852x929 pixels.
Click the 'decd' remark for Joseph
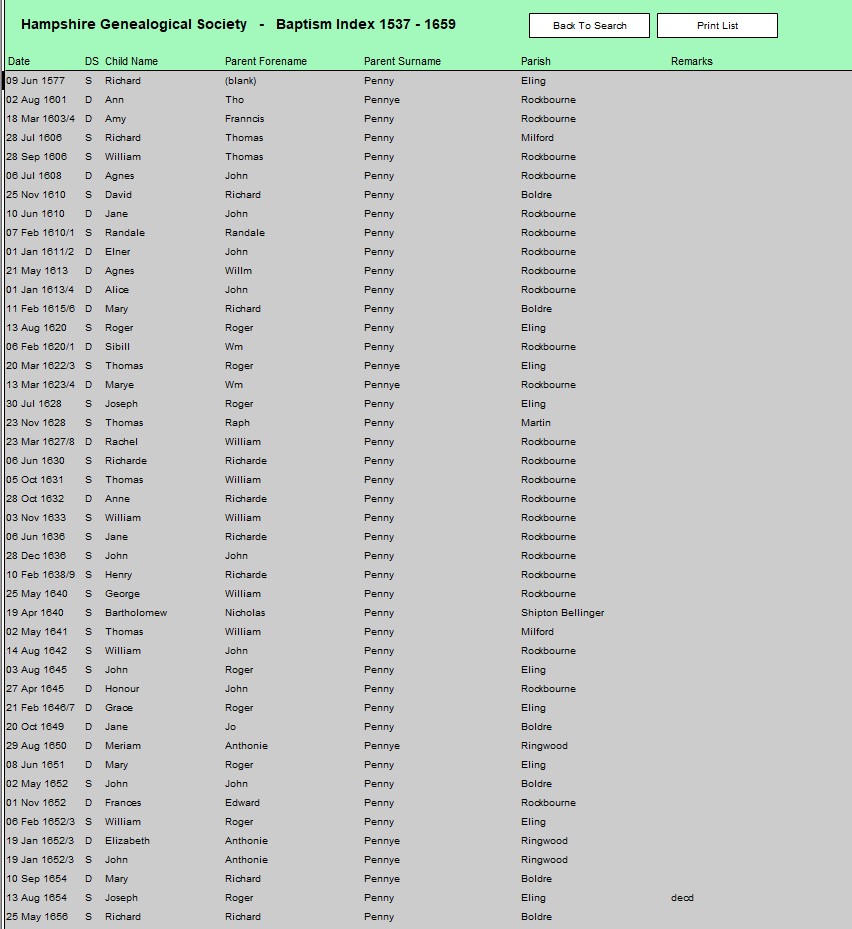point(682,898)
